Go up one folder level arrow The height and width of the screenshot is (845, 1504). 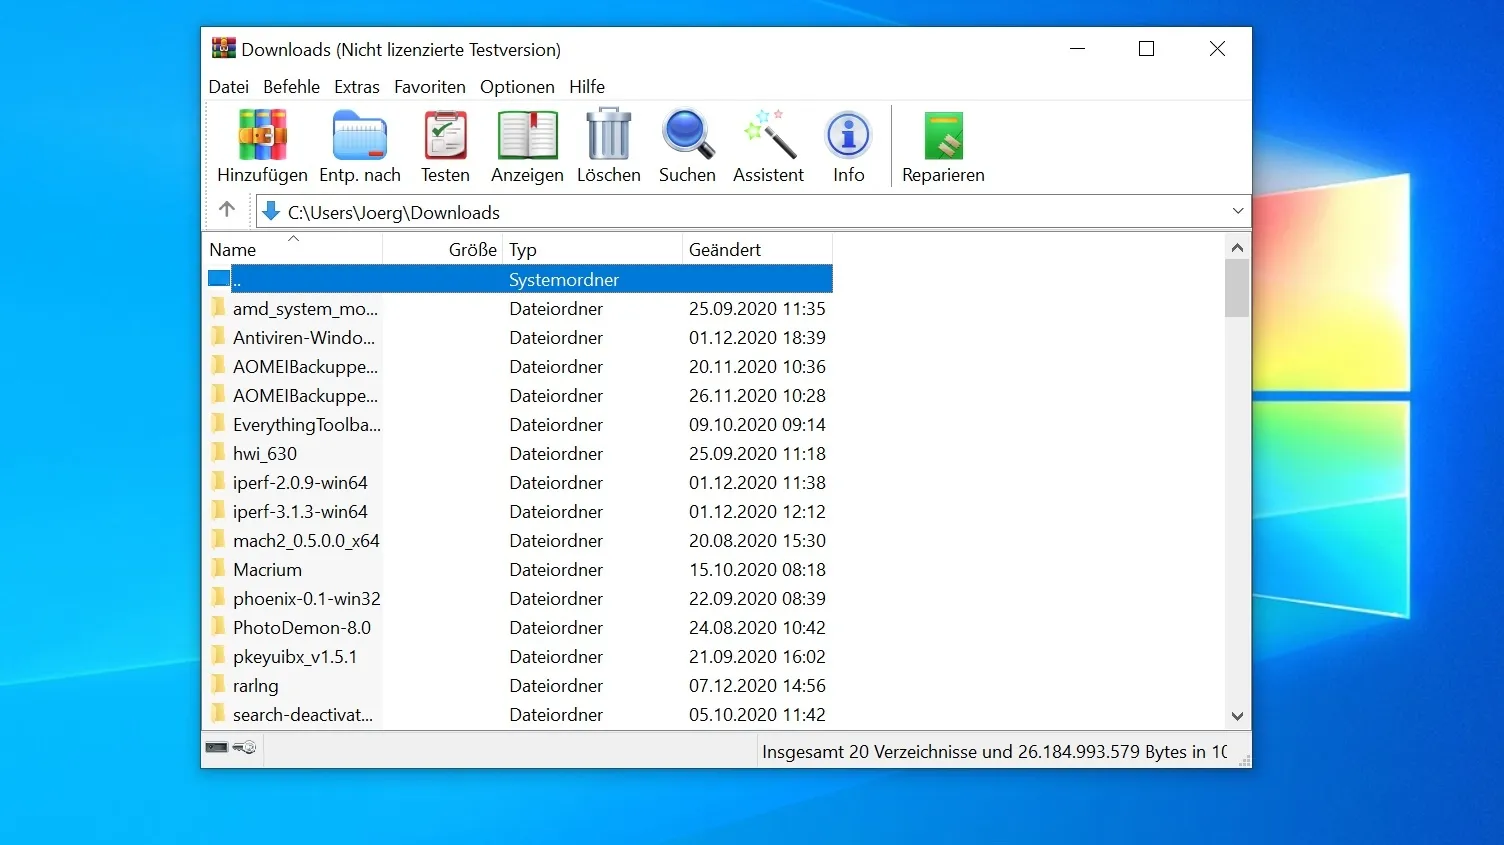[x=227, y=210]
